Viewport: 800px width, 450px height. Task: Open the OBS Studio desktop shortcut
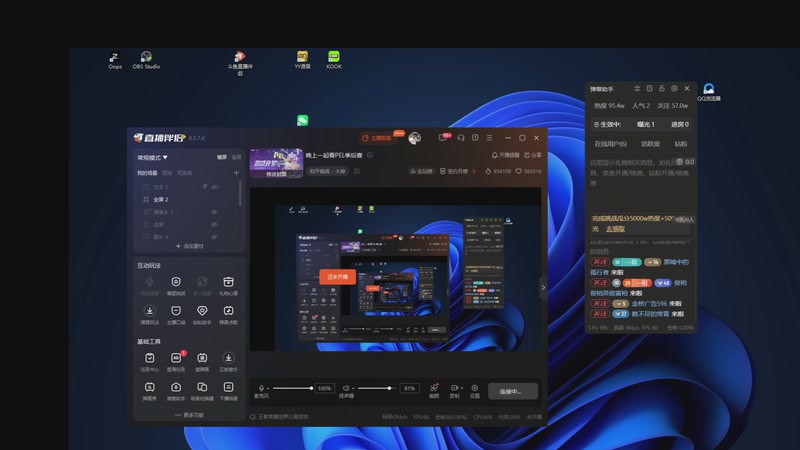pos(146,60)
